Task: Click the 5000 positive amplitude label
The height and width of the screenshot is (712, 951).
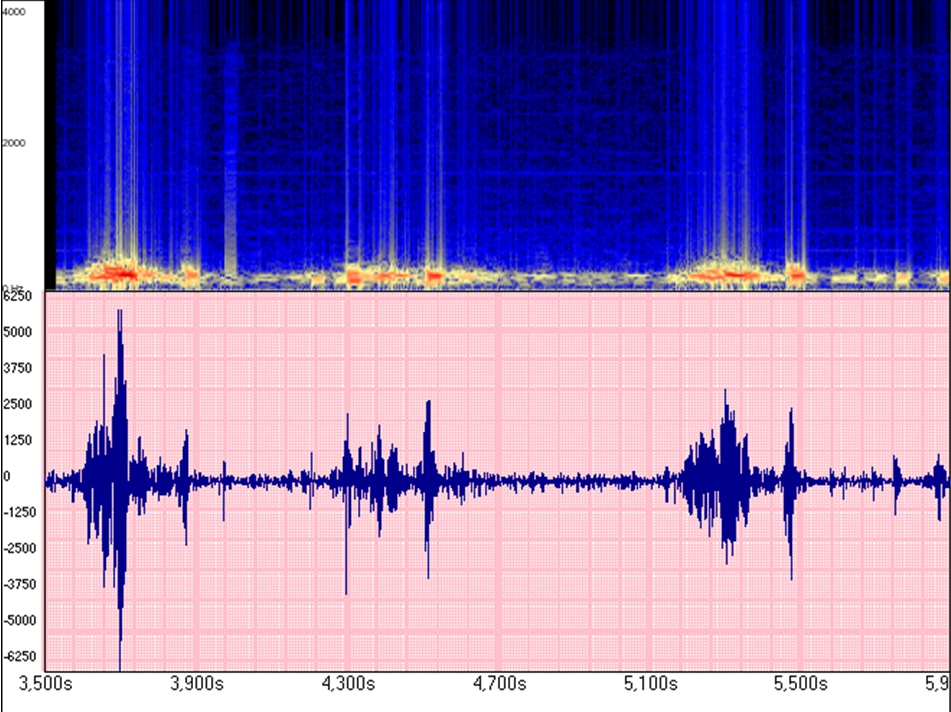Action: (x=20, y=332)
